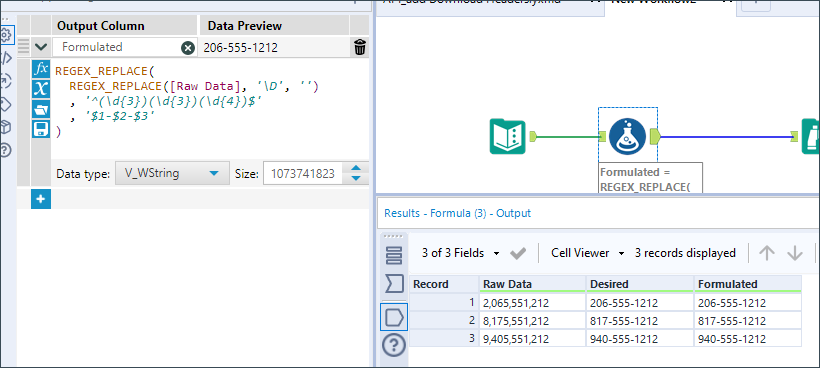Image resolution: width=820 pixels, height=368 pixels.
Task: Click the Text Input tool's output anchor
Action: point(533,137)
